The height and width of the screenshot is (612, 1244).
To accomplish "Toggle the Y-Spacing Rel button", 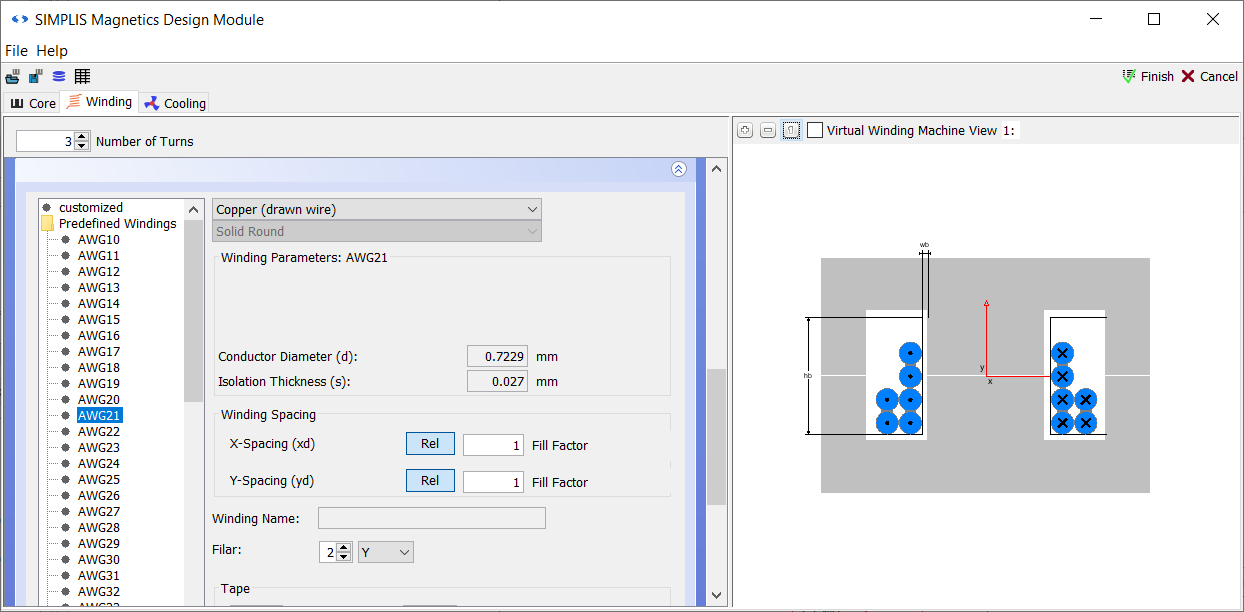I will (430, 481).
